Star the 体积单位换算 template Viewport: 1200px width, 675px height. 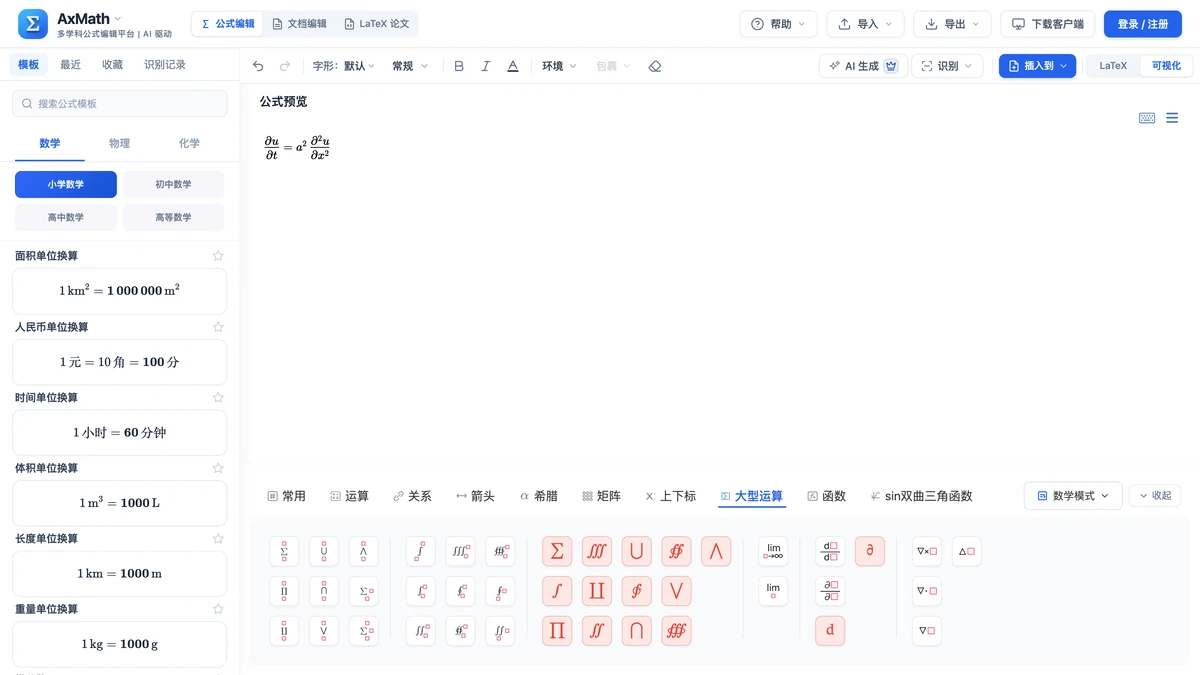point(218,468)
